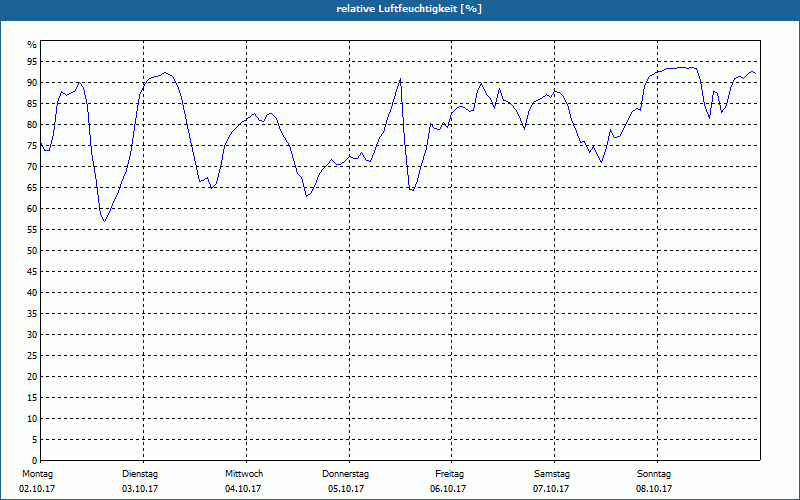The width and height of the screenshot is (800, 500).
Task: Click the 'Sonntag' day label
Action: [x=654, y=474]
